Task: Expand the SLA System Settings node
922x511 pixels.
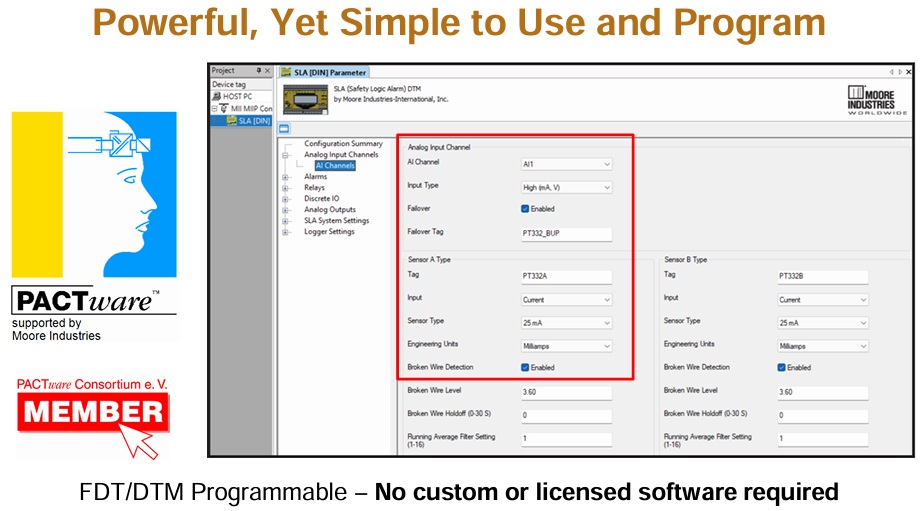Action: (x=286, y=221)
